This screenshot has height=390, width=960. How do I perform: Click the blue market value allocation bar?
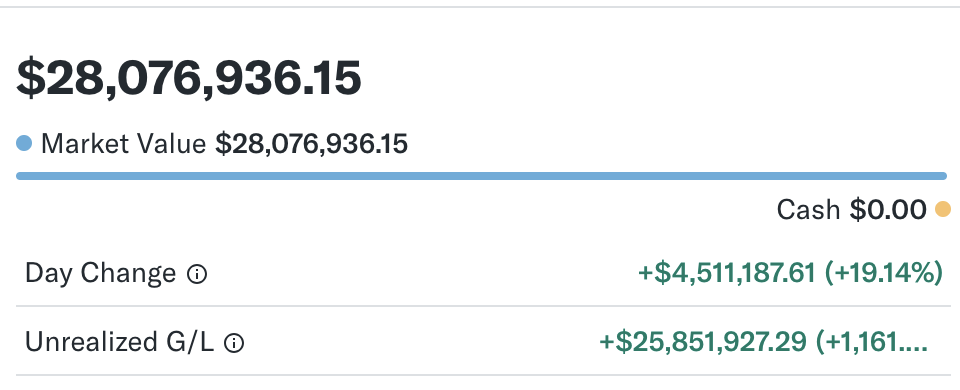pos(481,176)
